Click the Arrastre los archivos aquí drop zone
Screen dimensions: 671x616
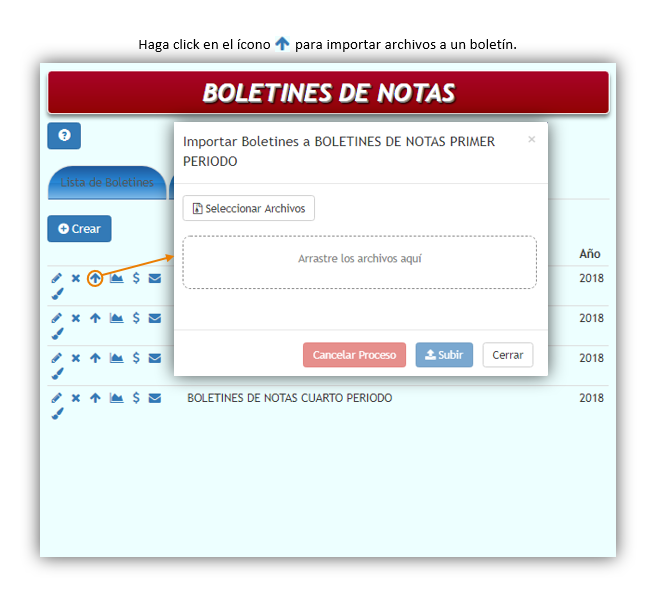pos(359,262)
